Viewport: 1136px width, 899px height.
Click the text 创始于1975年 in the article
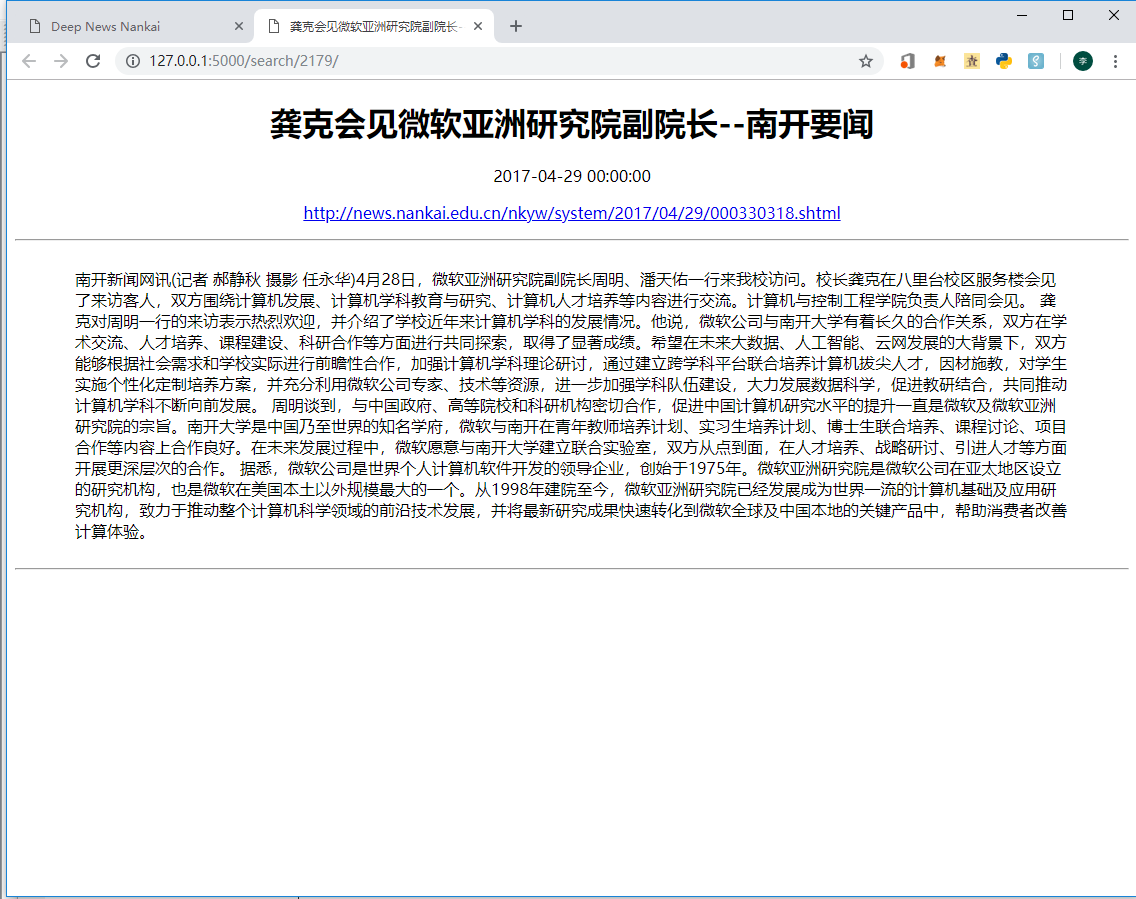coord(693,469)
